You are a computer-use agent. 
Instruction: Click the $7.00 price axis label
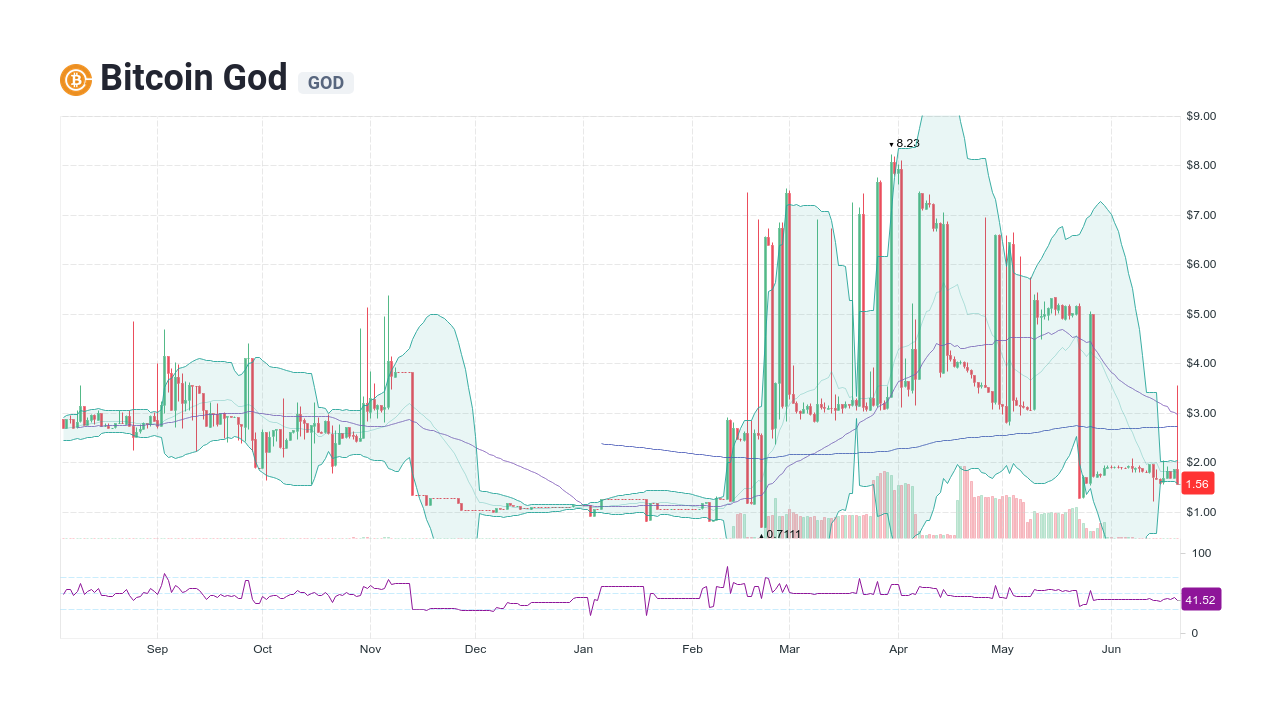pyautogui.click(x=1201, y=215)
